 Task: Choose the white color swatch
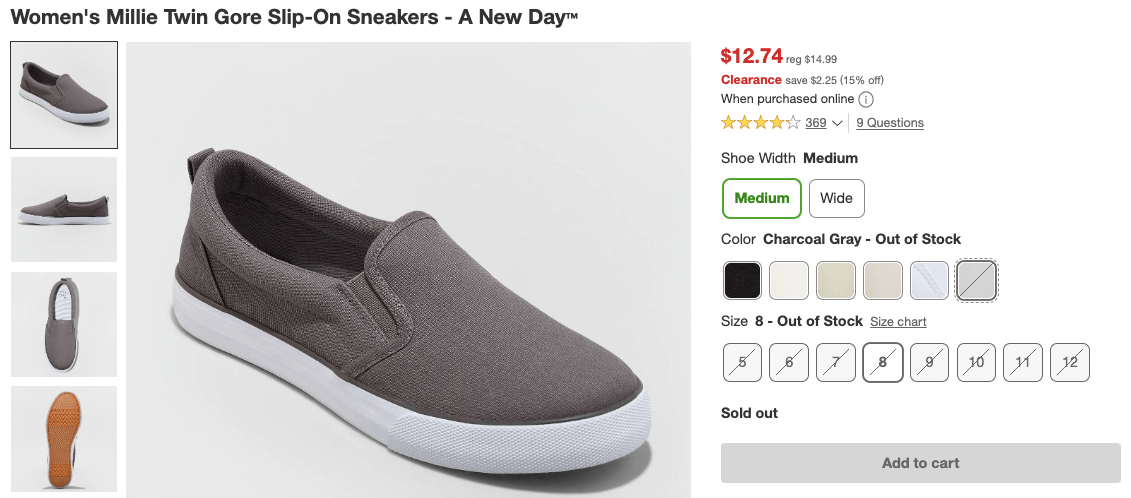789,281
